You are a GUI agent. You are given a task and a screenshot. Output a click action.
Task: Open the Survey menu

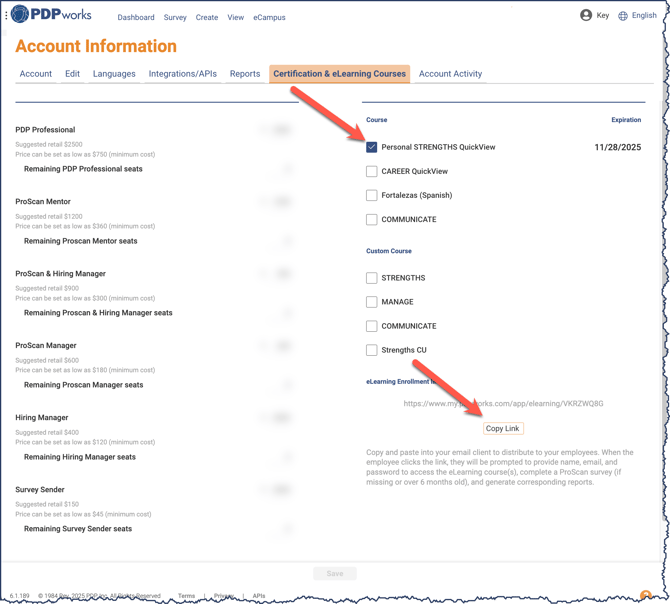coord(175,18)
